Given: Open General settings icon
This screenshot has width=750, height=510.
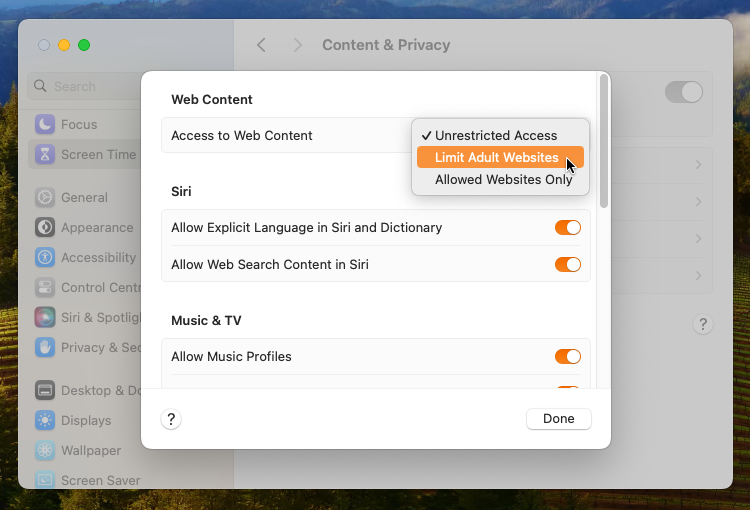Looking at the screenshot, I should [45, 197].
